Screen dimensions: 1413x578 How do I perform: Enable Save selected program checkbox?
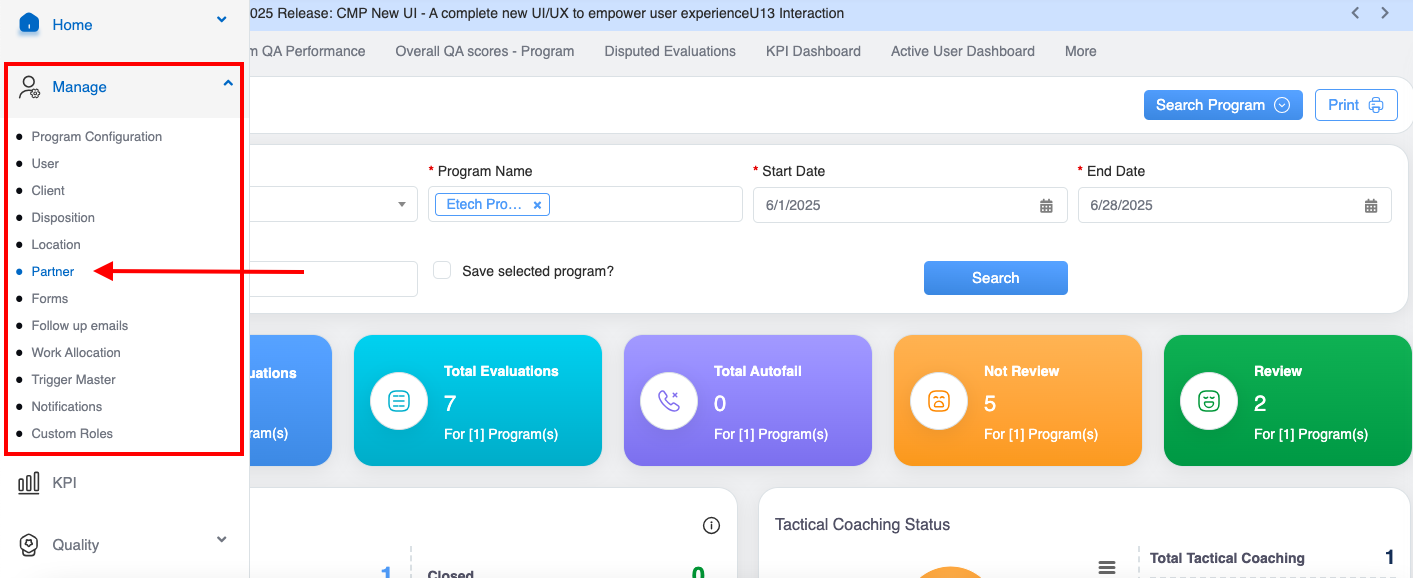point(442,270)
